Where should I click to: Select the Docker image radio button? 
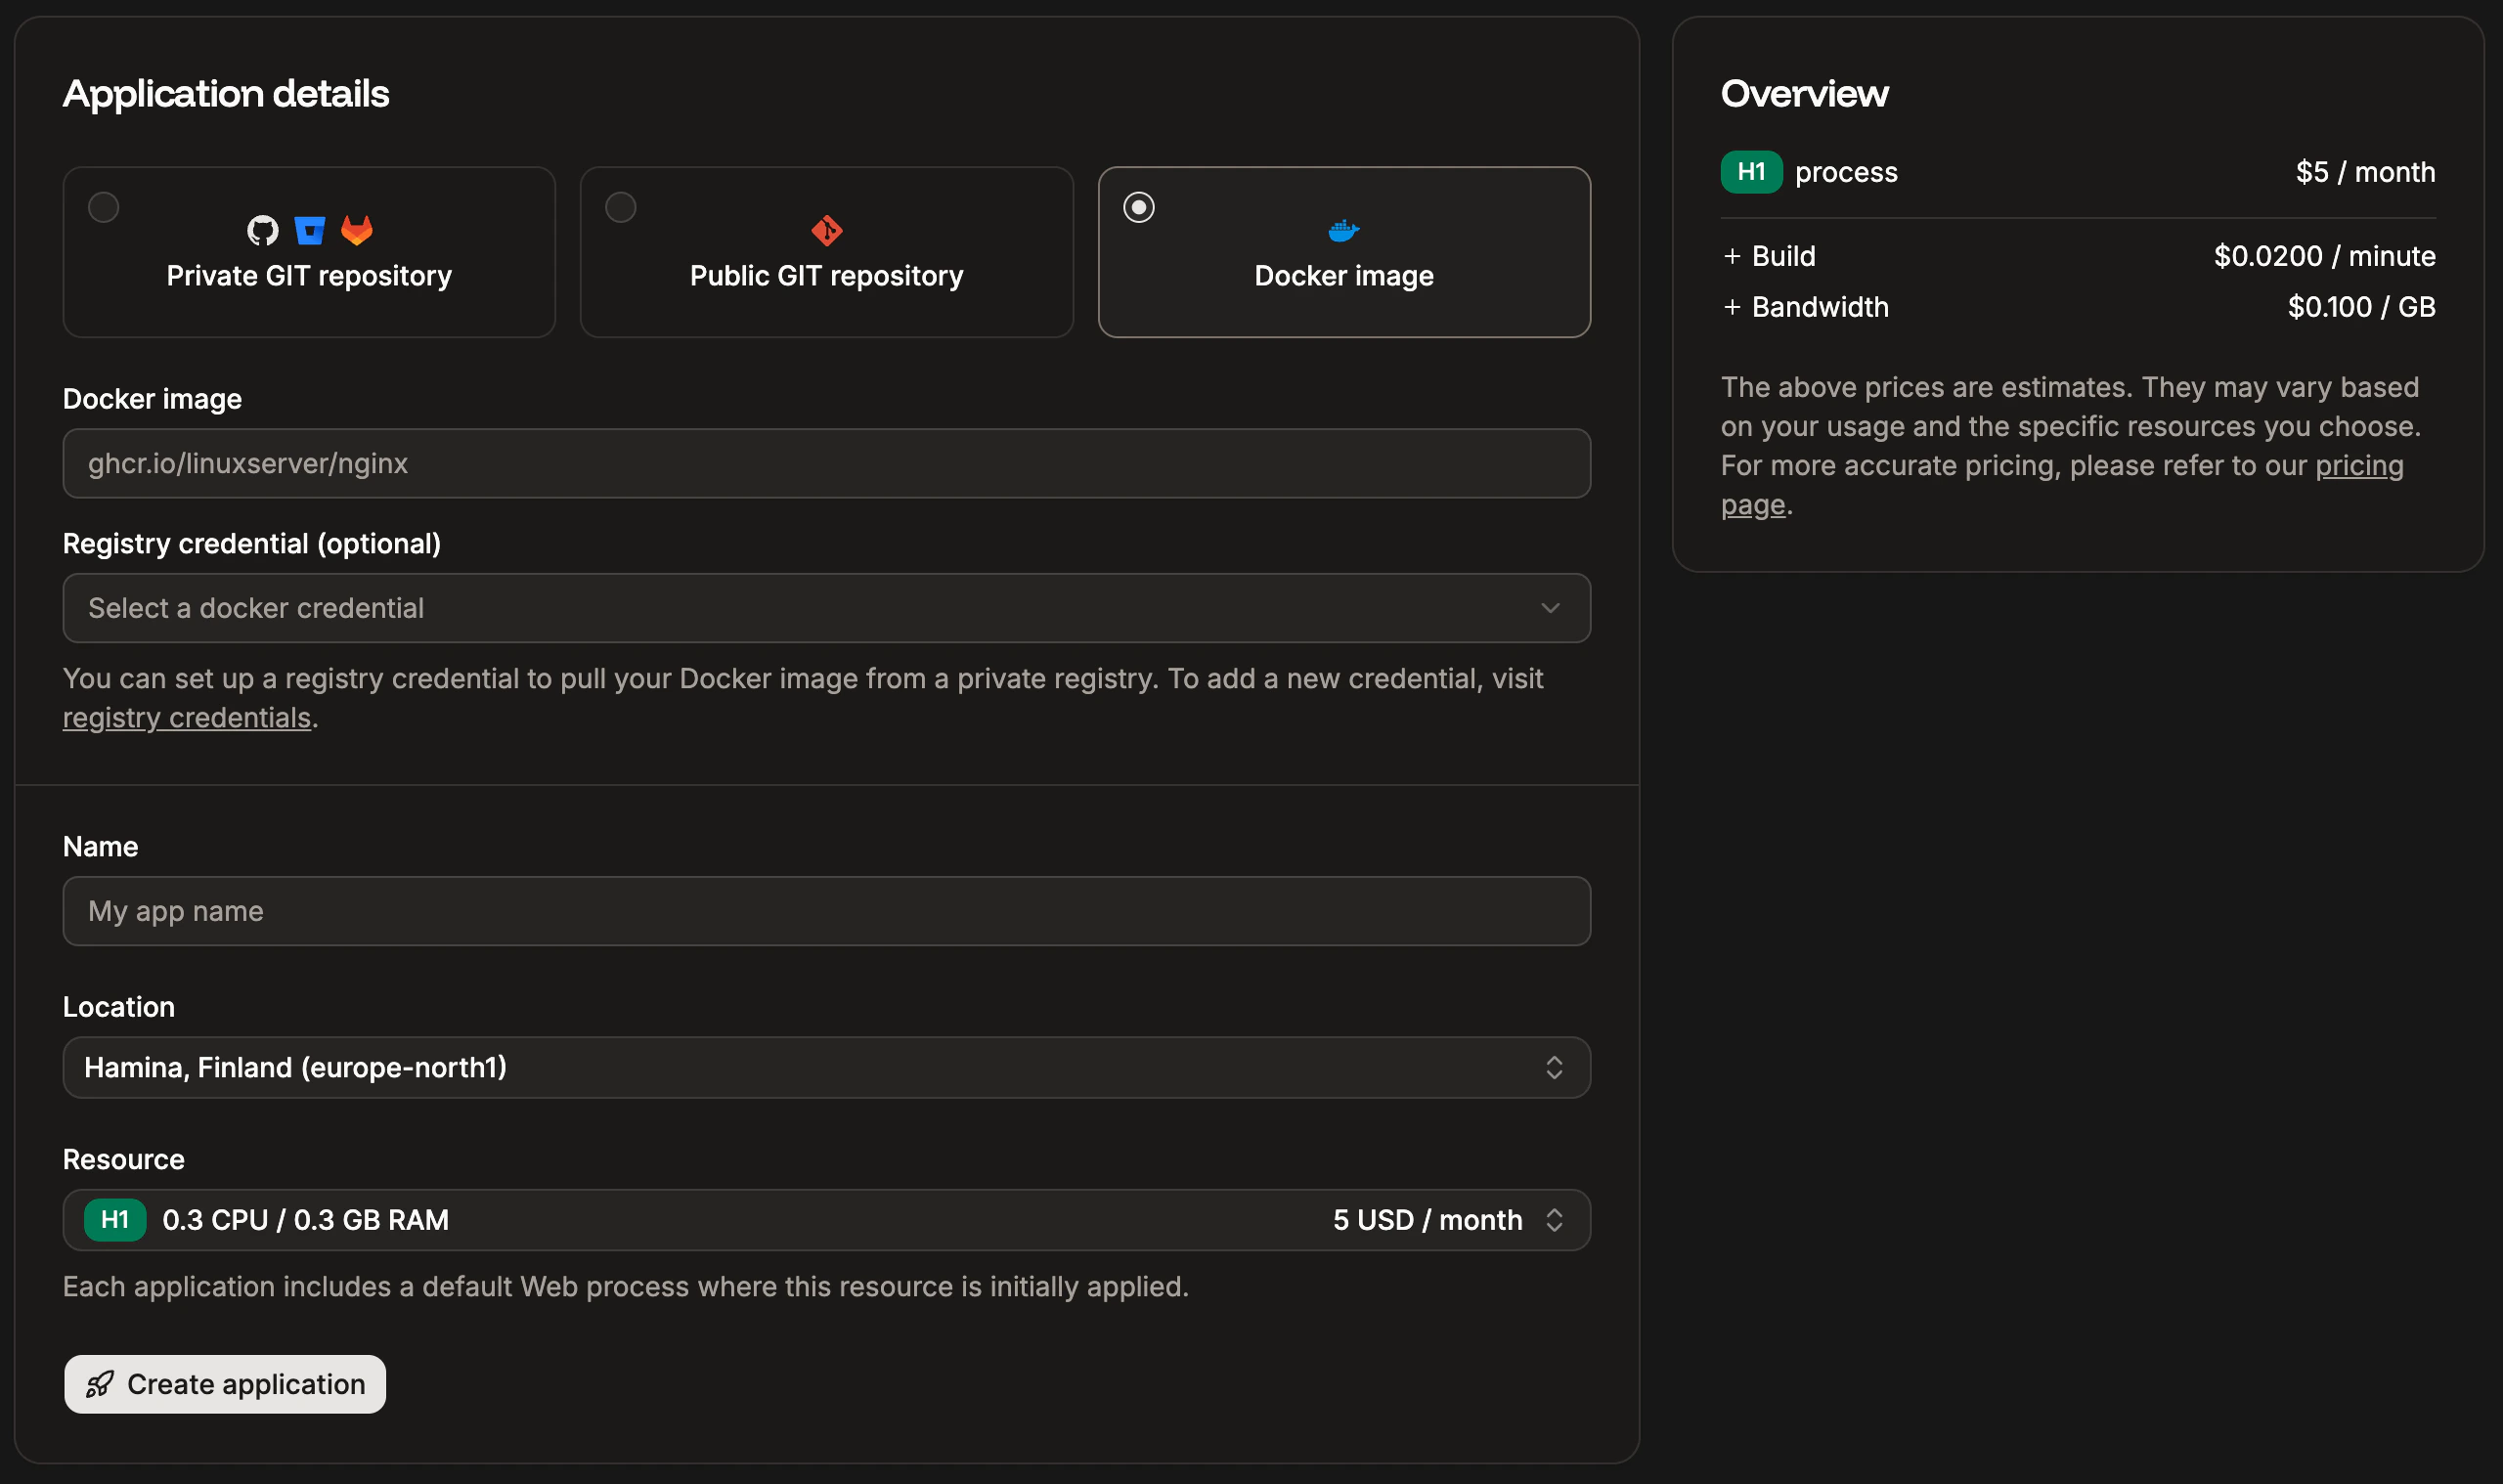click(1139, 207)
